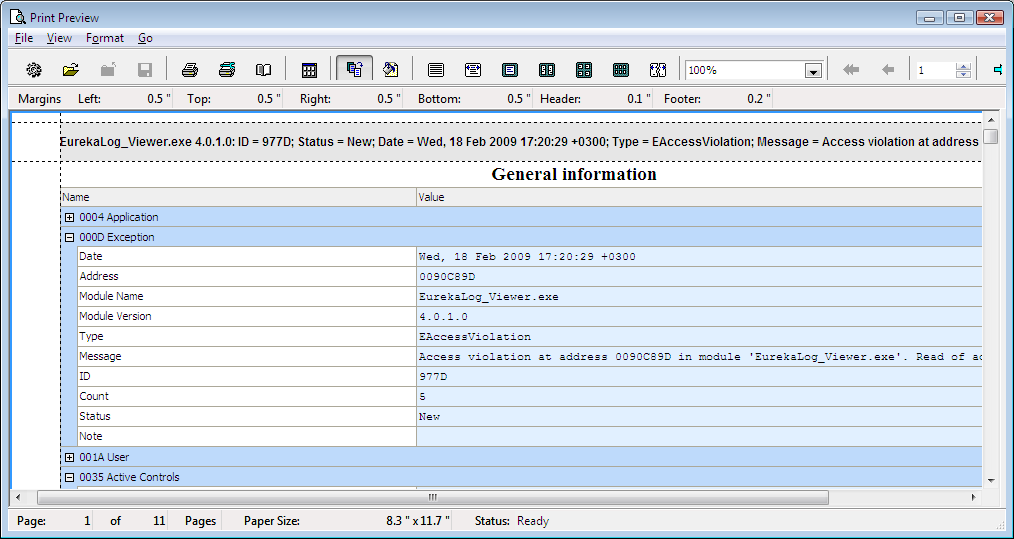Viewport: 1014px width, 539px height.
Task: Select the Address value 0090C89D
Action: [x=447, y=277]
